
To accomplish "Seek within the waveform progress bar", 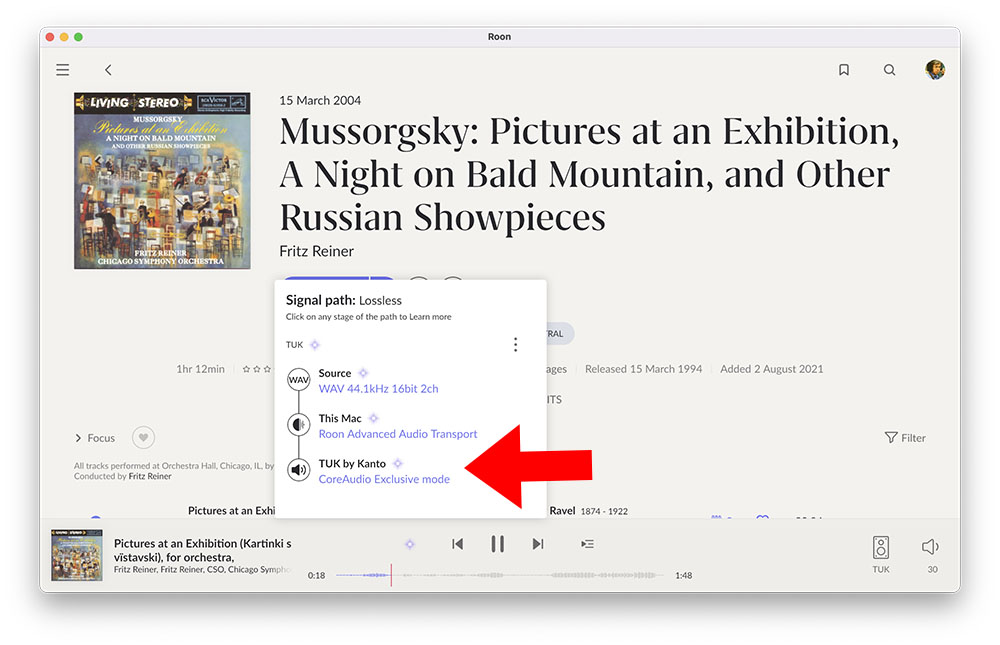I will (x=500, y=575).
